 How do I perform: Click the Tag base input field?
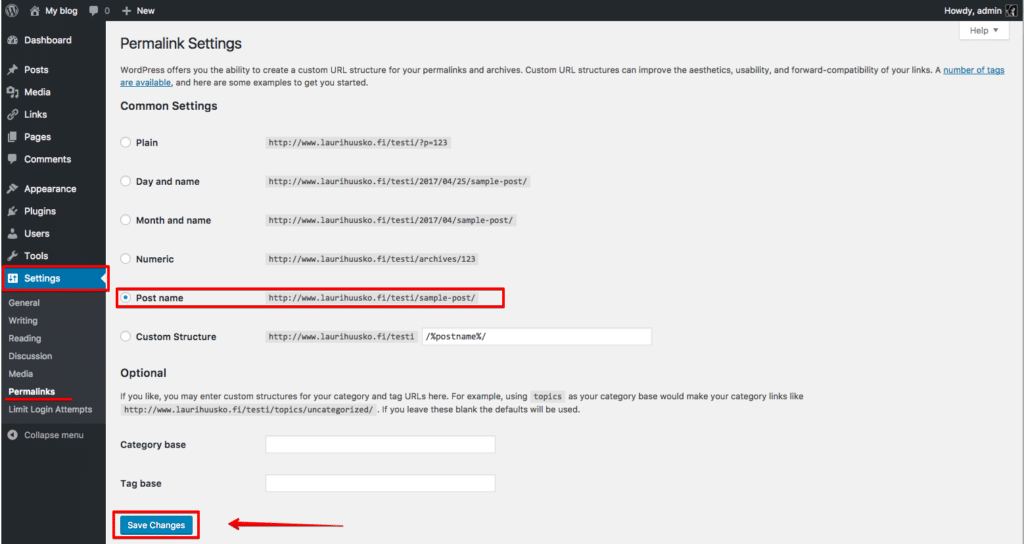click(380, 483)
